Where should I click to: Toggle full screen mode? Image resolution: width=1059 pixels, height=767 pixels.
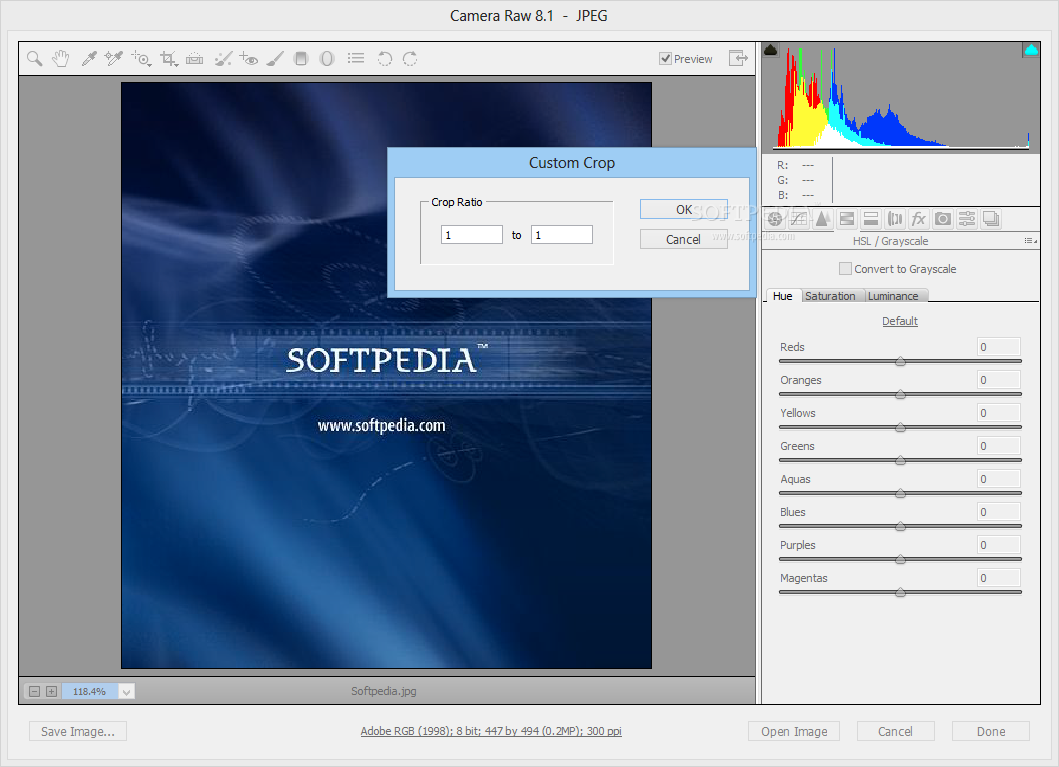pos(738,58)
